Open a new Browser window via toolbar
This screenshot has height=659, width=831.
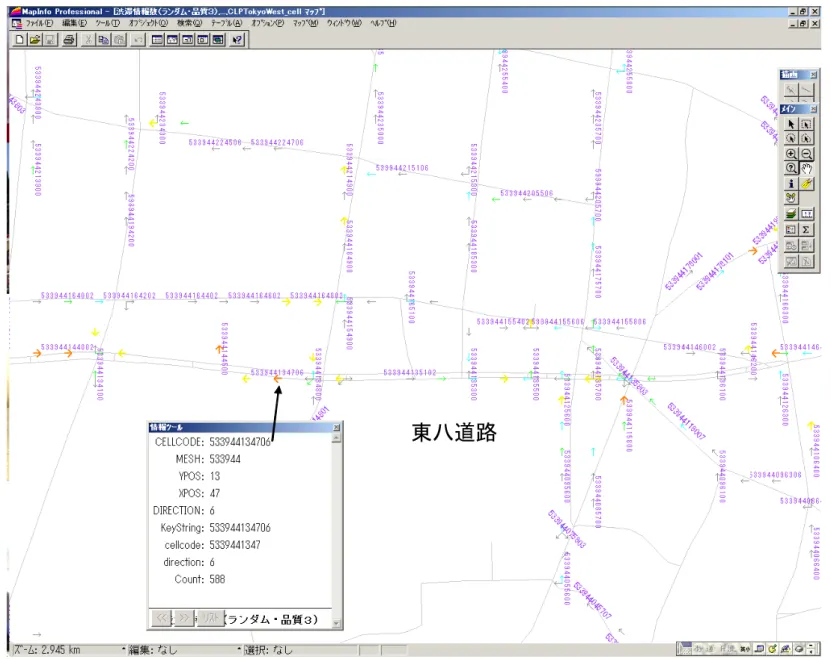[x=157, y=39]
